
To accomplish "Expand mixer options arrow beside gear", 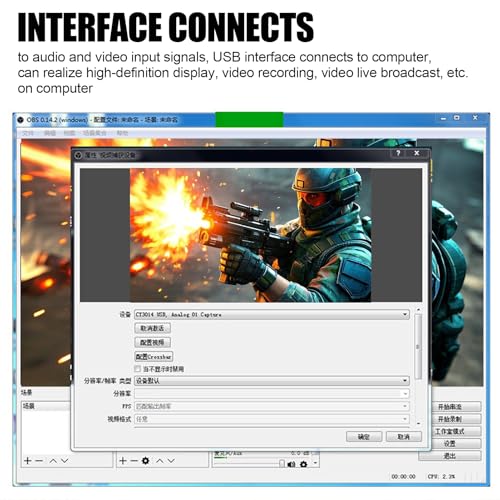I will (315, 464).
